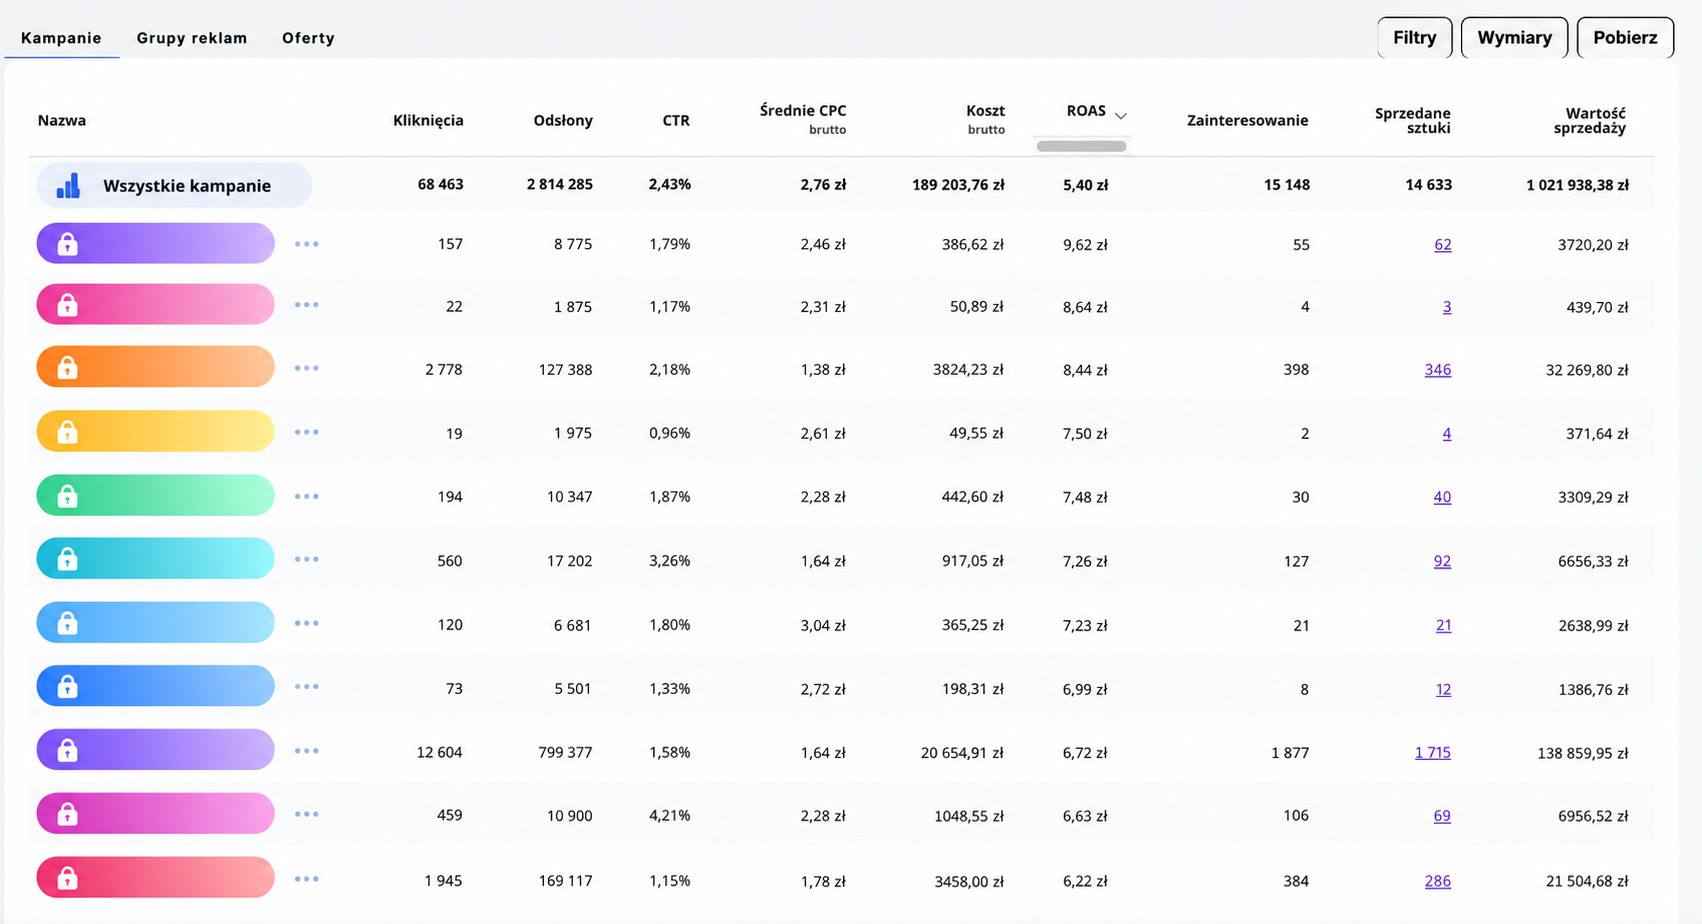Sort by Średnie CPC brutto header
This screenshot has height=924, width=1702.
point(803,119)
